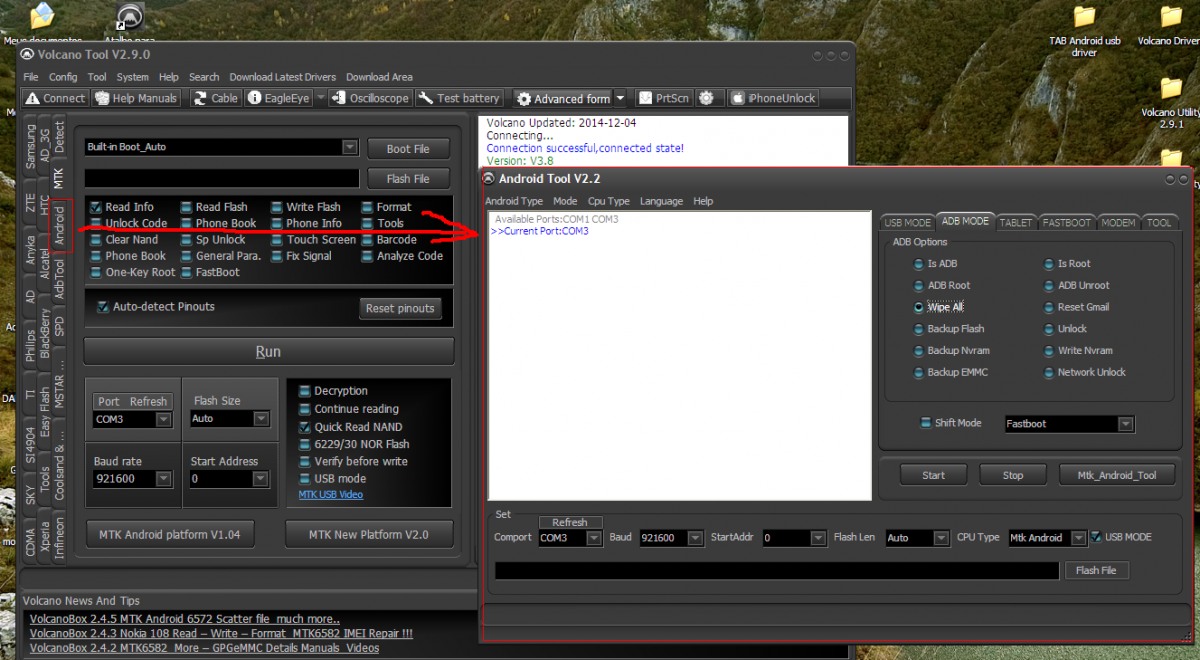Viewport: 1200px width, 660px height.
Task: Enable the Decryption checkbox
Action: coord(305,391)
